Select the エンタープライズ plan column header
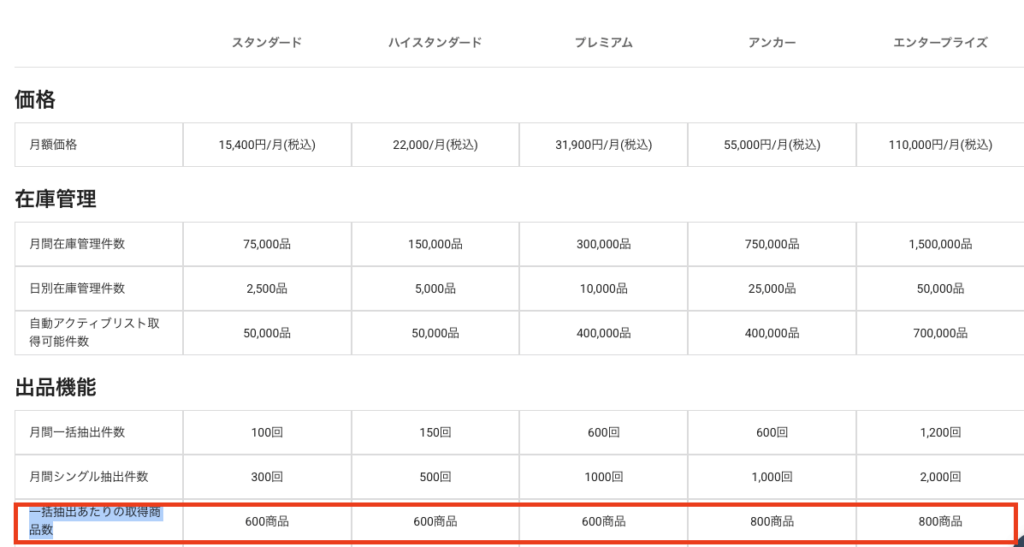The width and height of the screenshot is (1024, 547). point(940,43)
